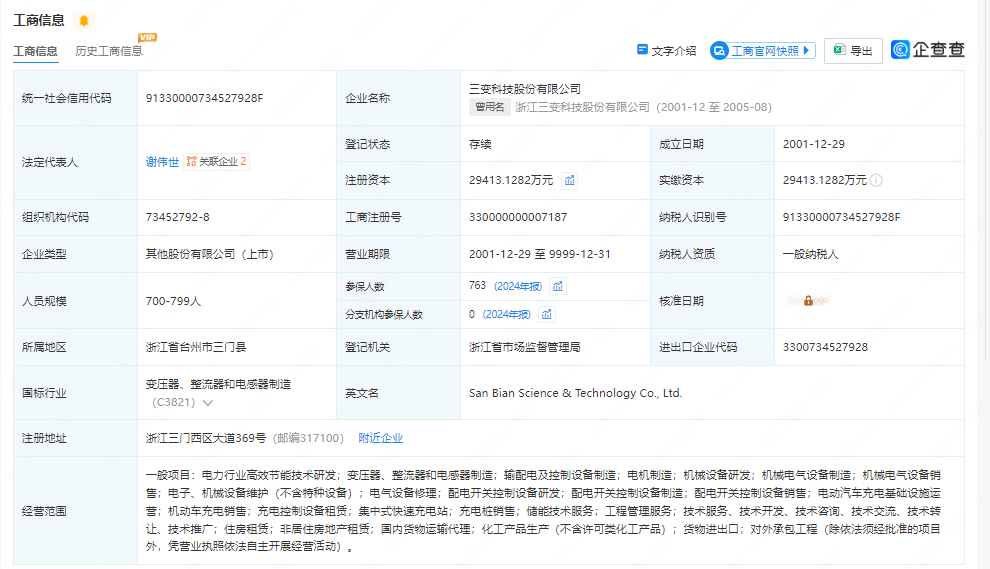The width and height of the screenshot is (990, 569).
Task: Select 登记状态 存续
Action: (x=480, y=144)
